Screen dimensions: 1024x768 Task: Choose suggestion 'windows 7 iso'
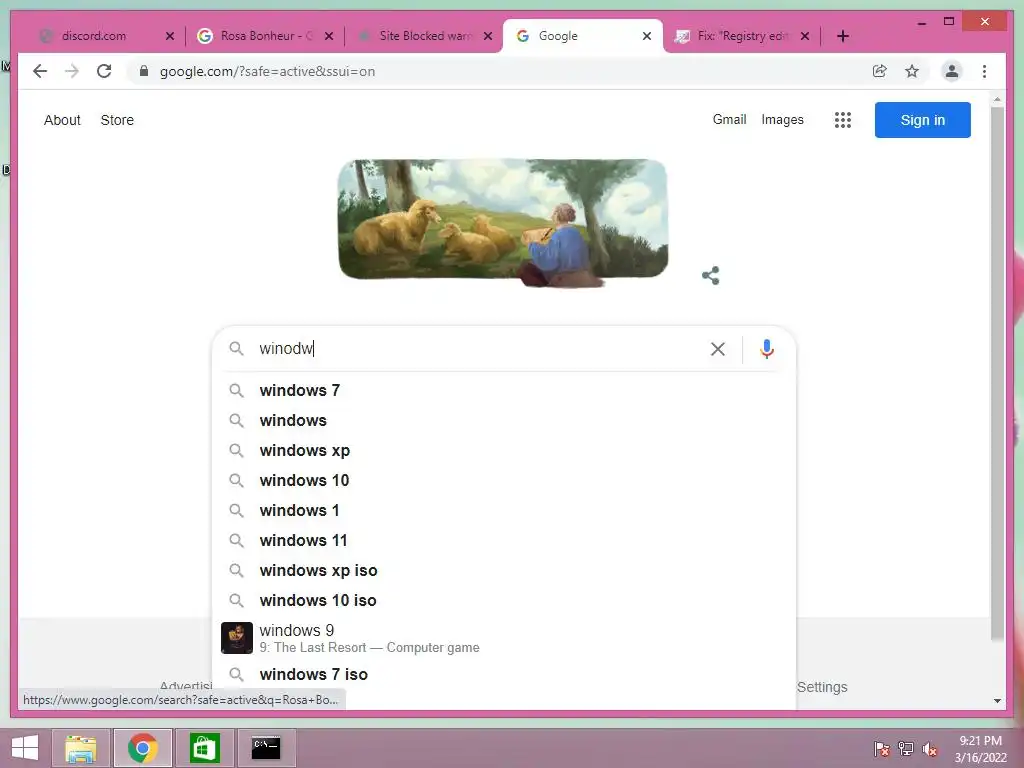tap(504, 674)
